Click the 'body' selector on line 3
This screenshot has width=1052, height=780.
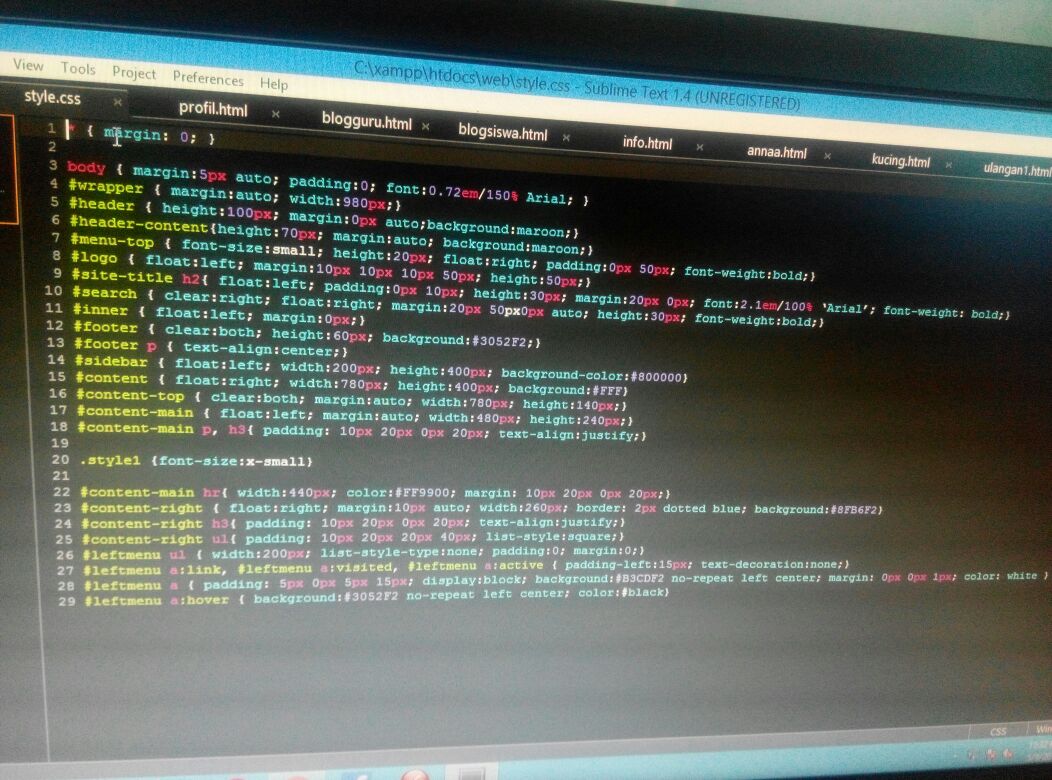click(87, 168)
